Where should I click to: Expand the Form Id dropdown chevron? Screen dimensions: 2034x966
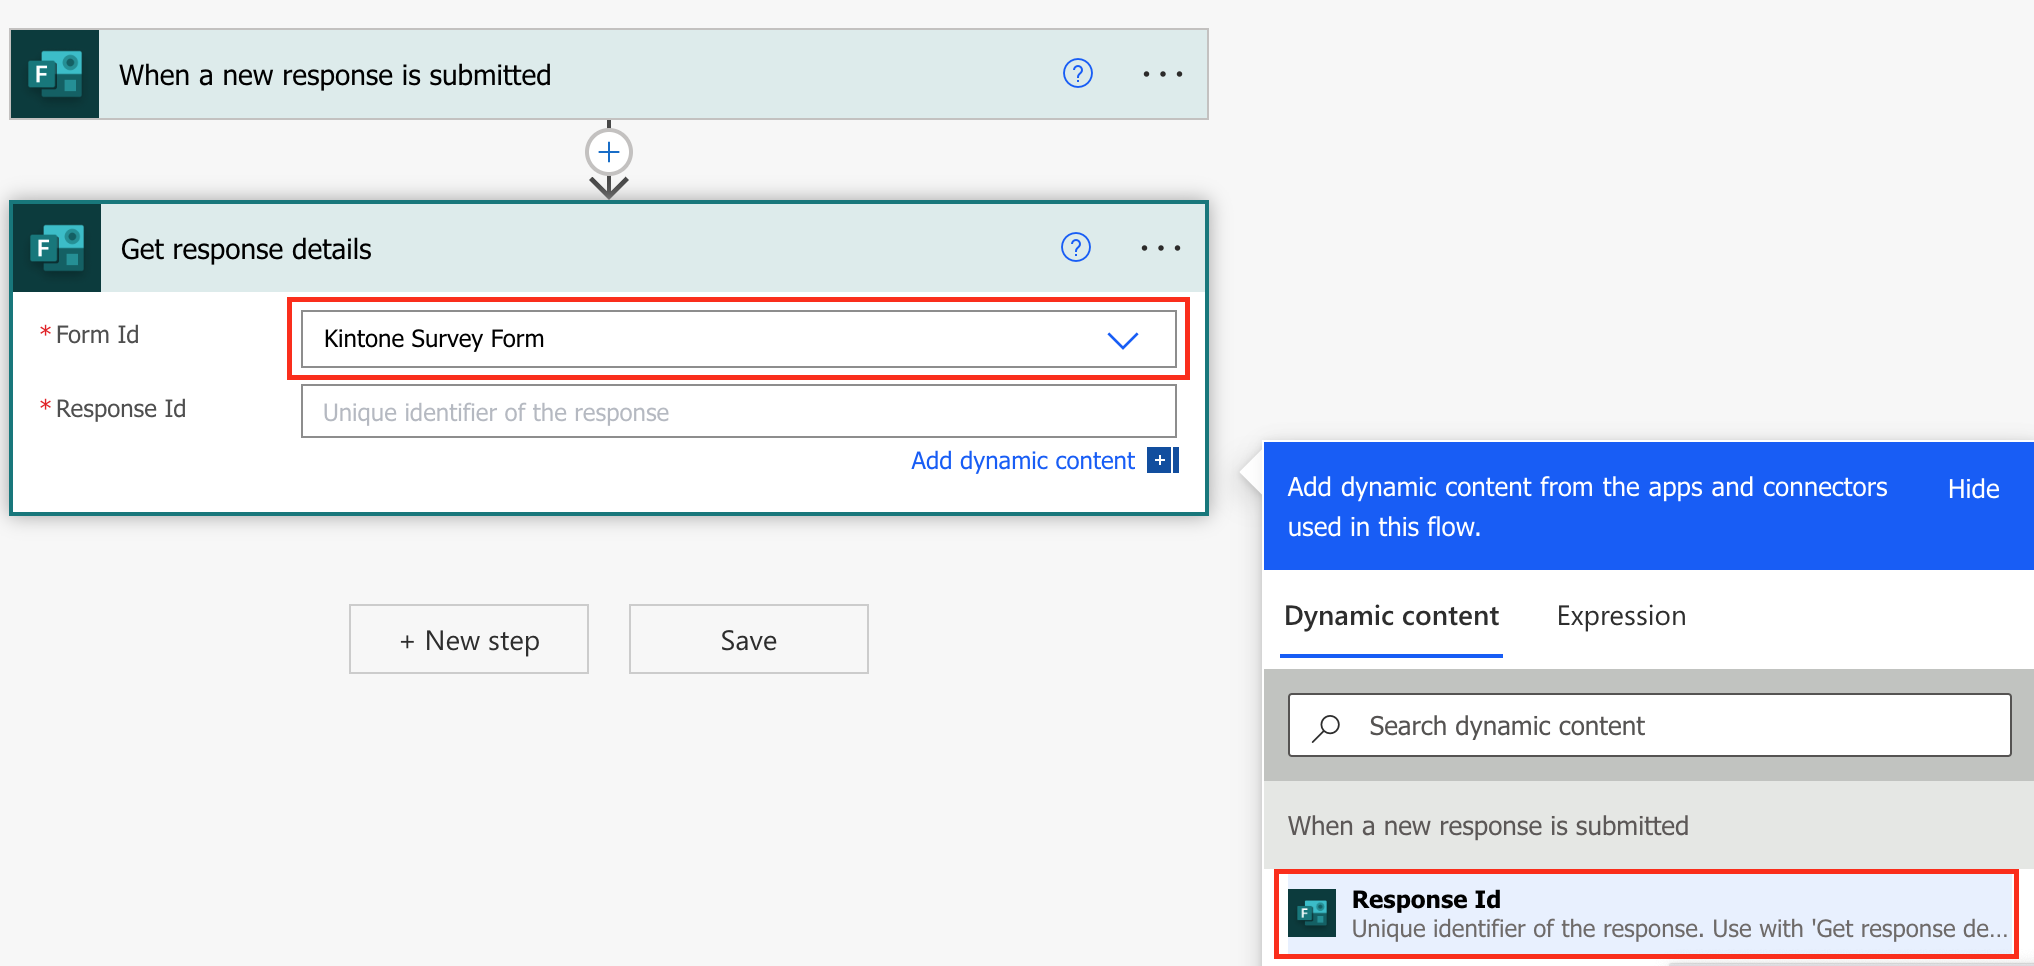1123,340
